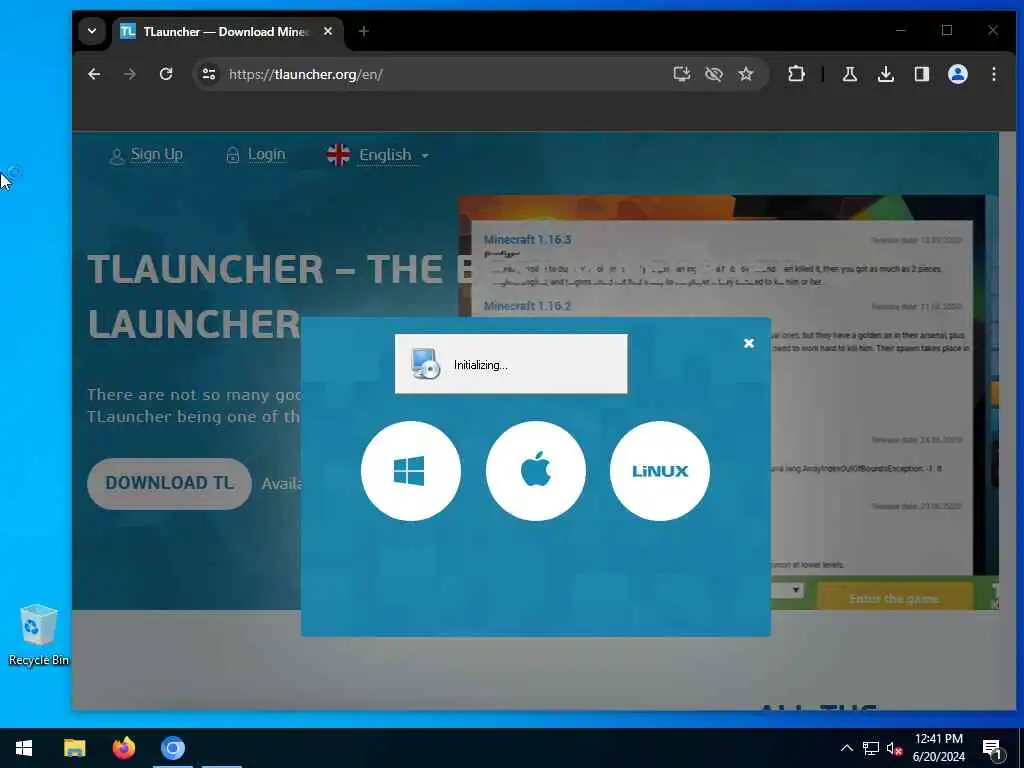
Task: Open the three-dot browser menu
Action: [x=993, y=74]
